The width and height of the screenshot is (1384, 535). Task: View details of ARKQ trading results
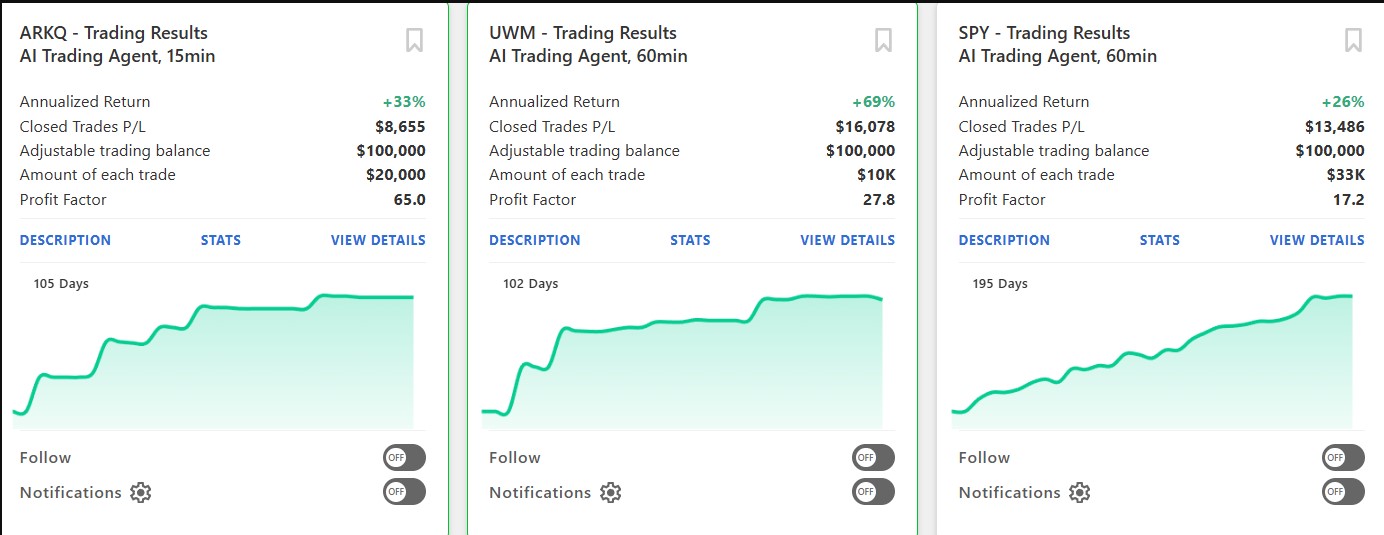click(x=378, y=240)
